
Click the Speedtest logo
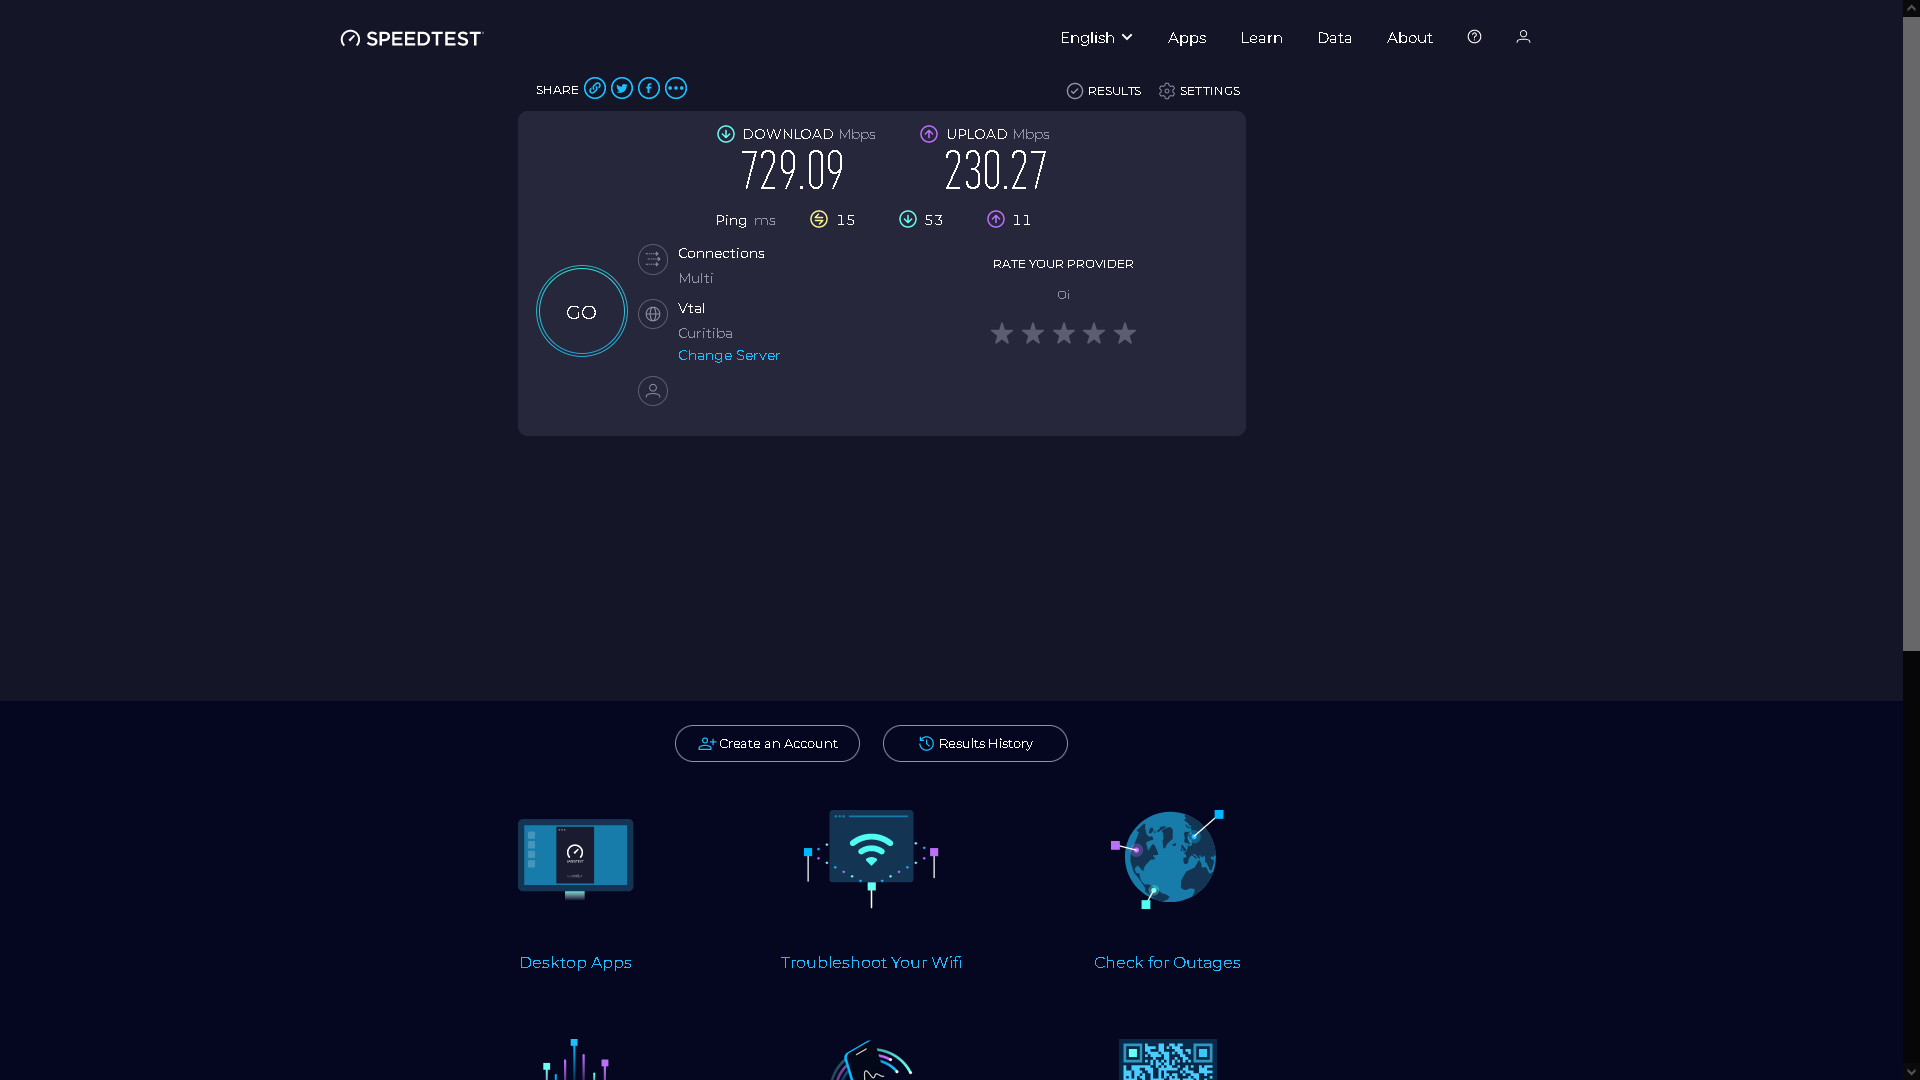click(411, 38)
